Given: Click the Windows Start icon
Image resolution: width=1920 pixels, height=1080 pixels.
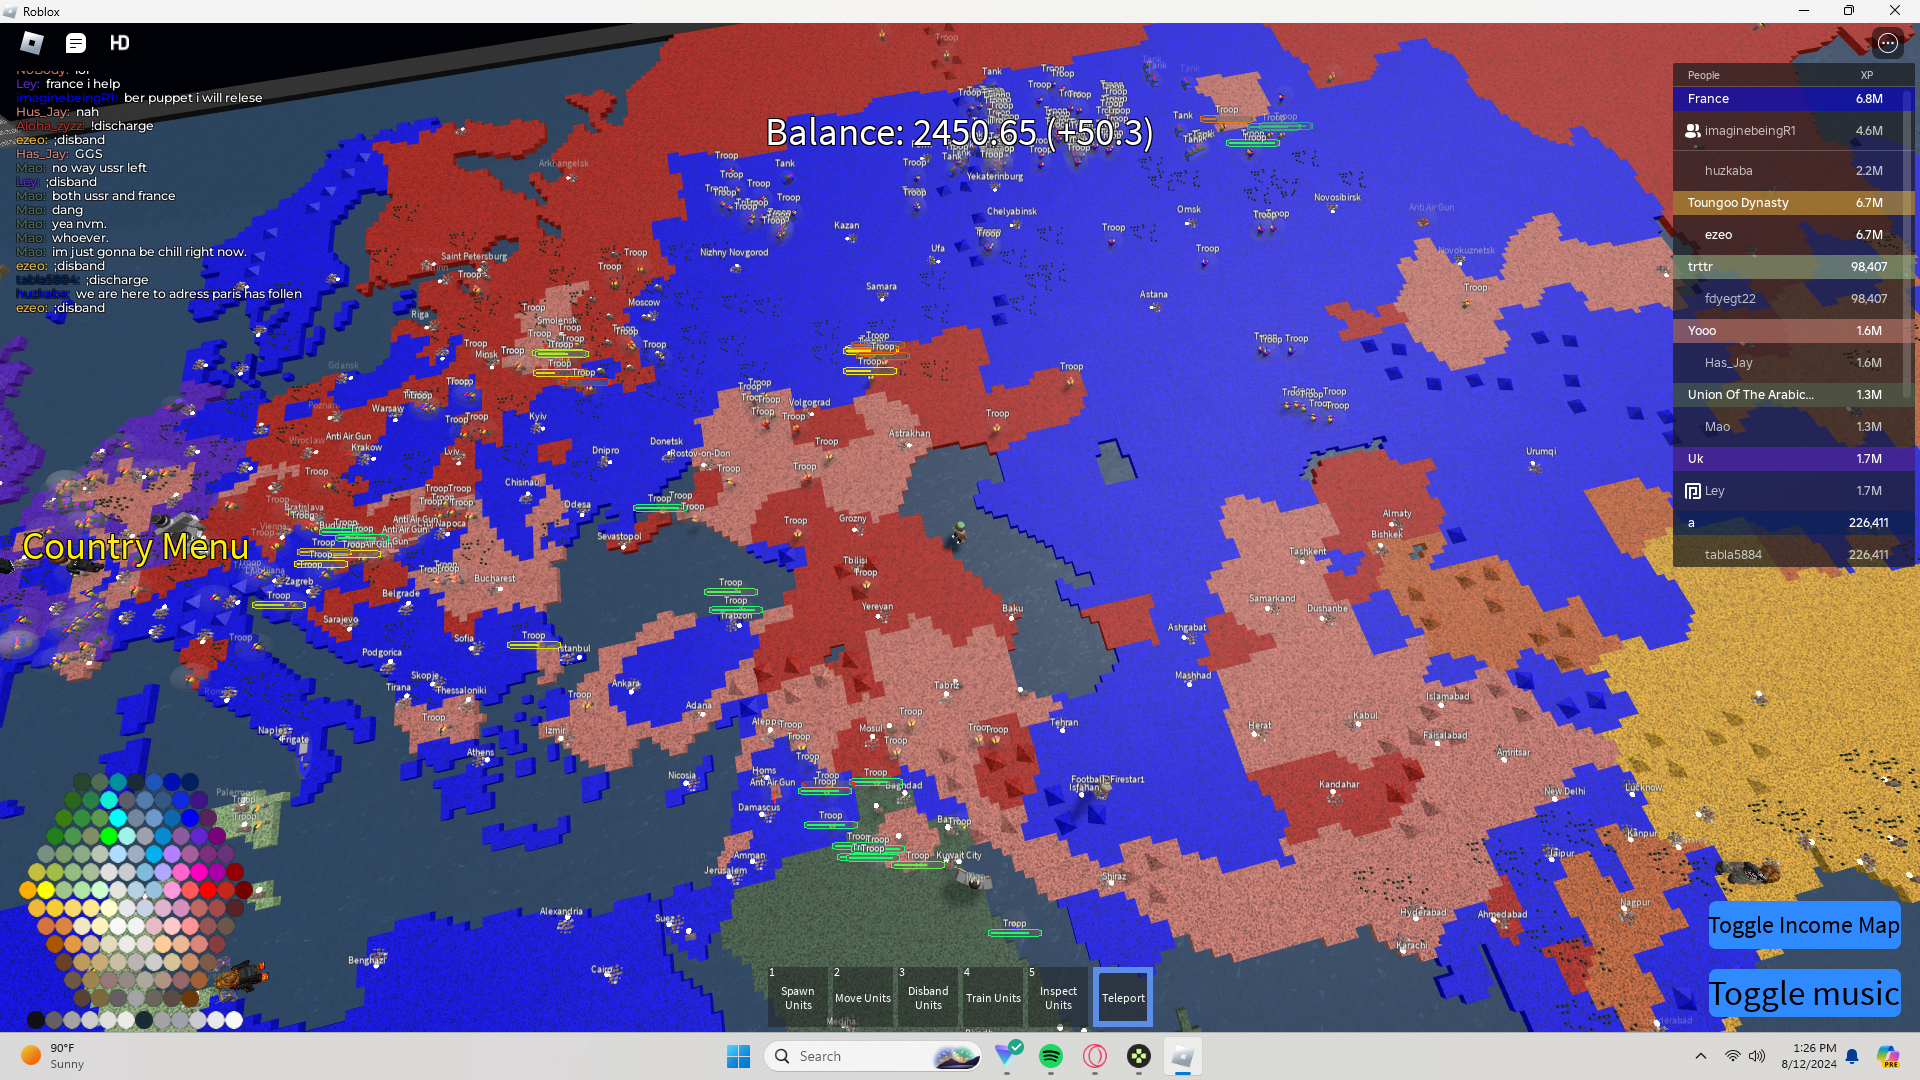Looking at the screenshot, I should tap(739, 1056).
